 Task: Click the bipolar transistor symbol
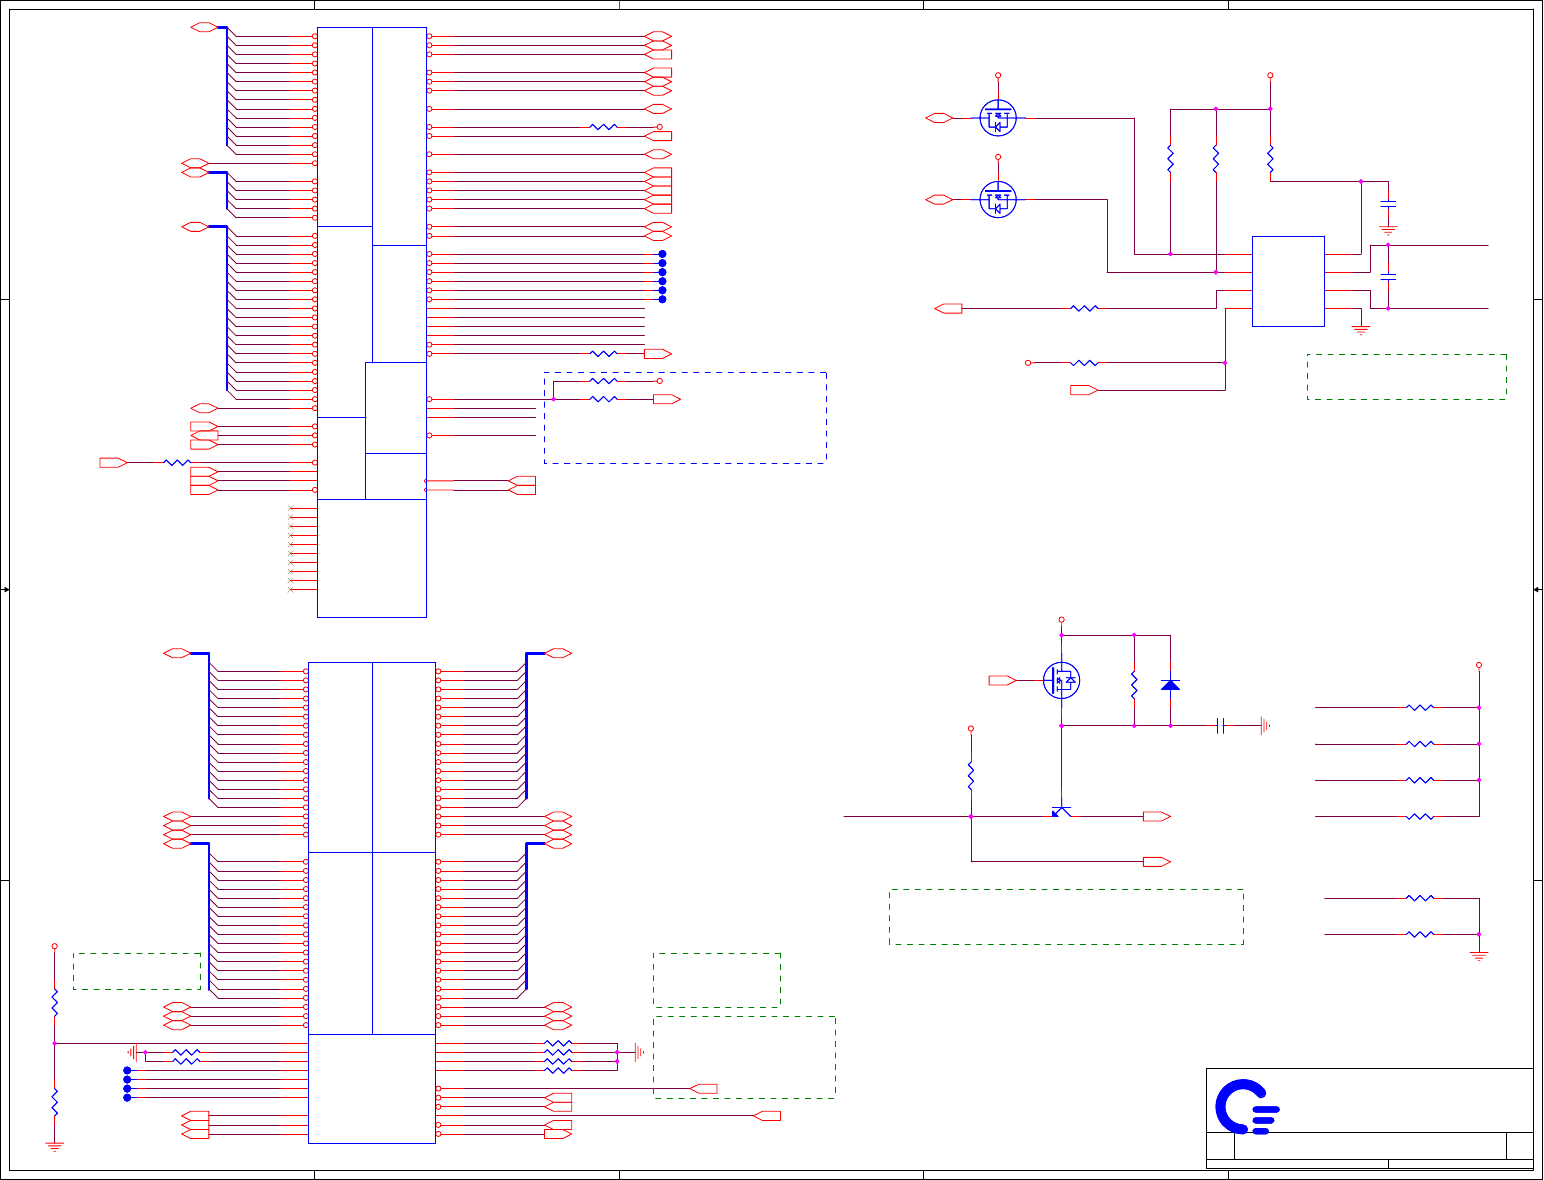pos(1061,812)
